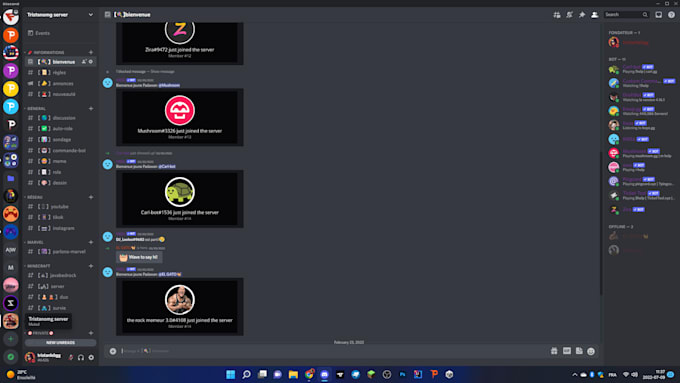
Task: Collapse the MARVEL category
Action: pyautogui.click(x=35, y=242)
